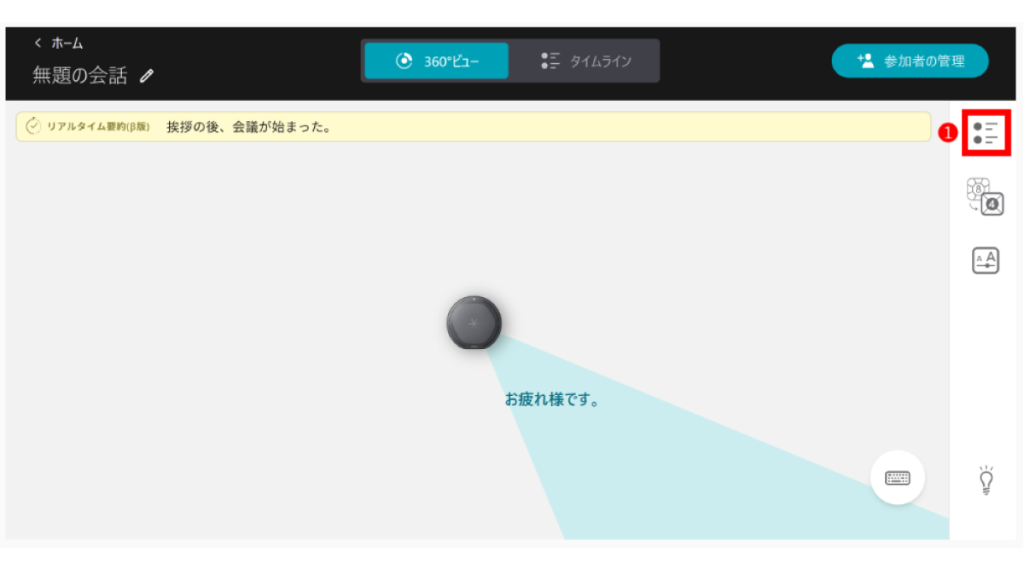Open the conversation list icon in sidebar
This screenshot has width=1024, height=576.
point(986,132)
